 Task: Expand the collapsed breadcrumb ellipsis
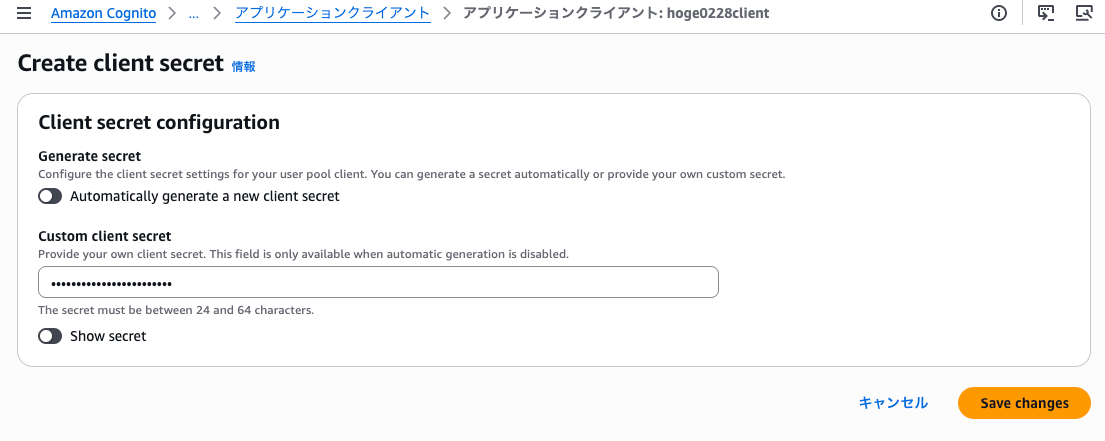pos(193,14)
